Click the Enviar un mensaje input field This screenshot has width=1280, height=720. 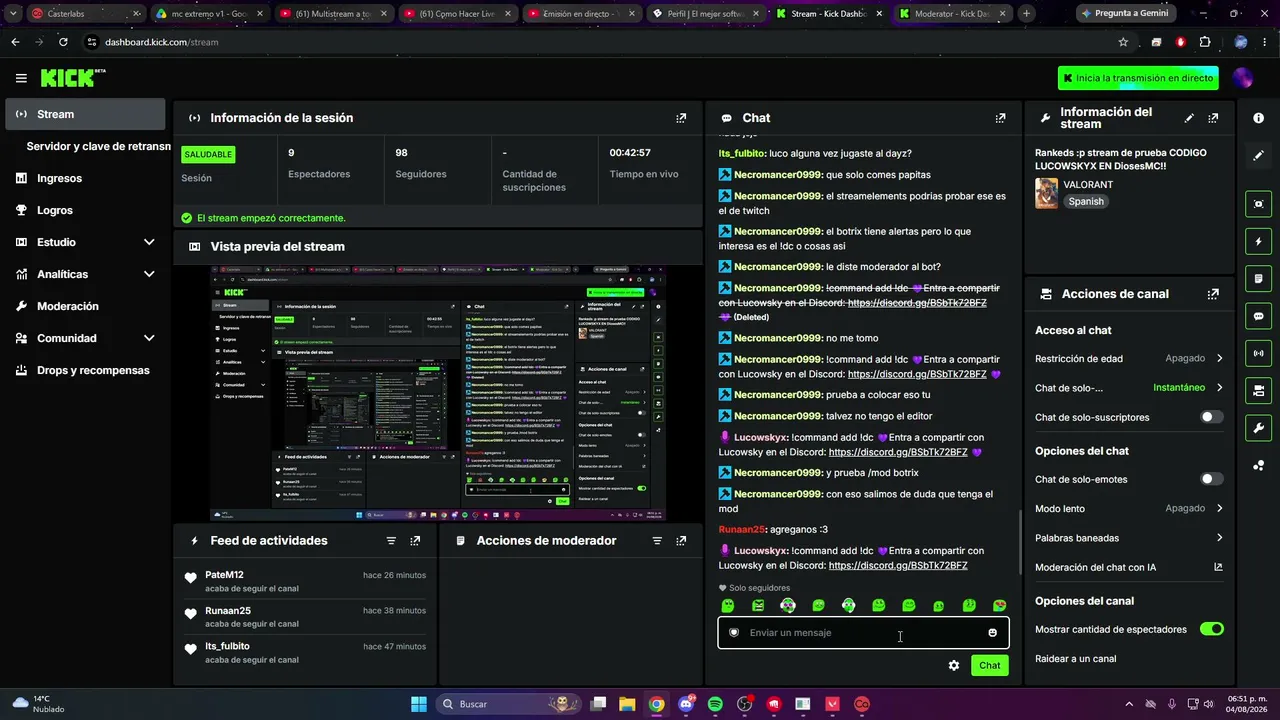click(863, 633)
